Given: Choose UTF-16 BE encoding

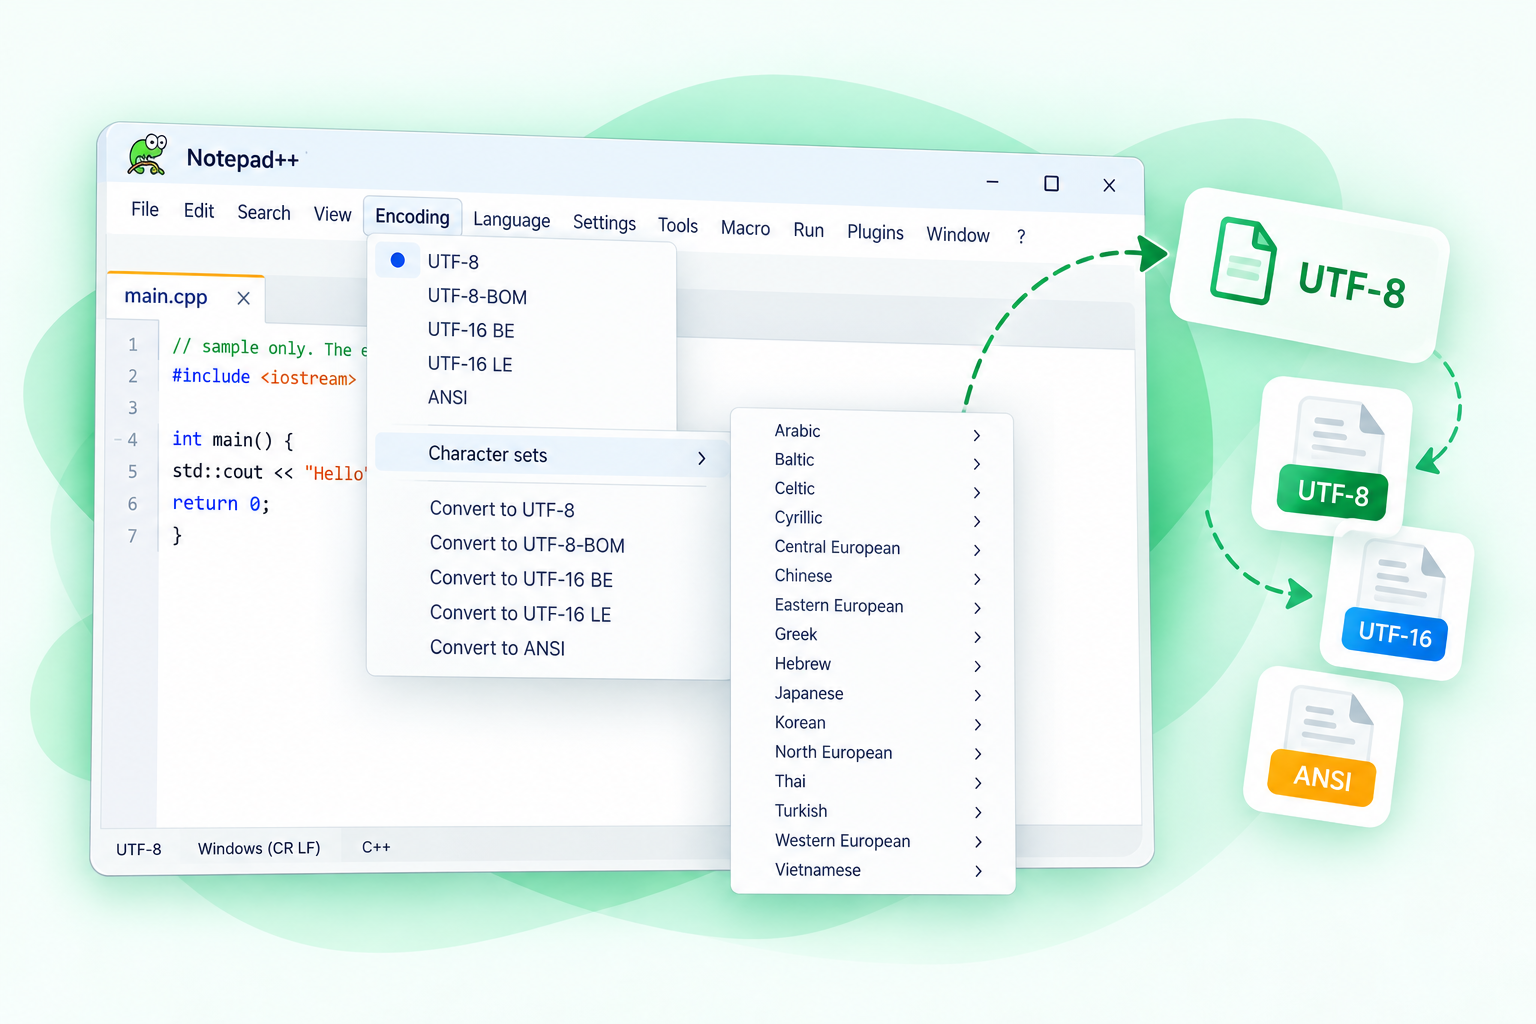Looking at the screenshot, I should tap(471, 330).
